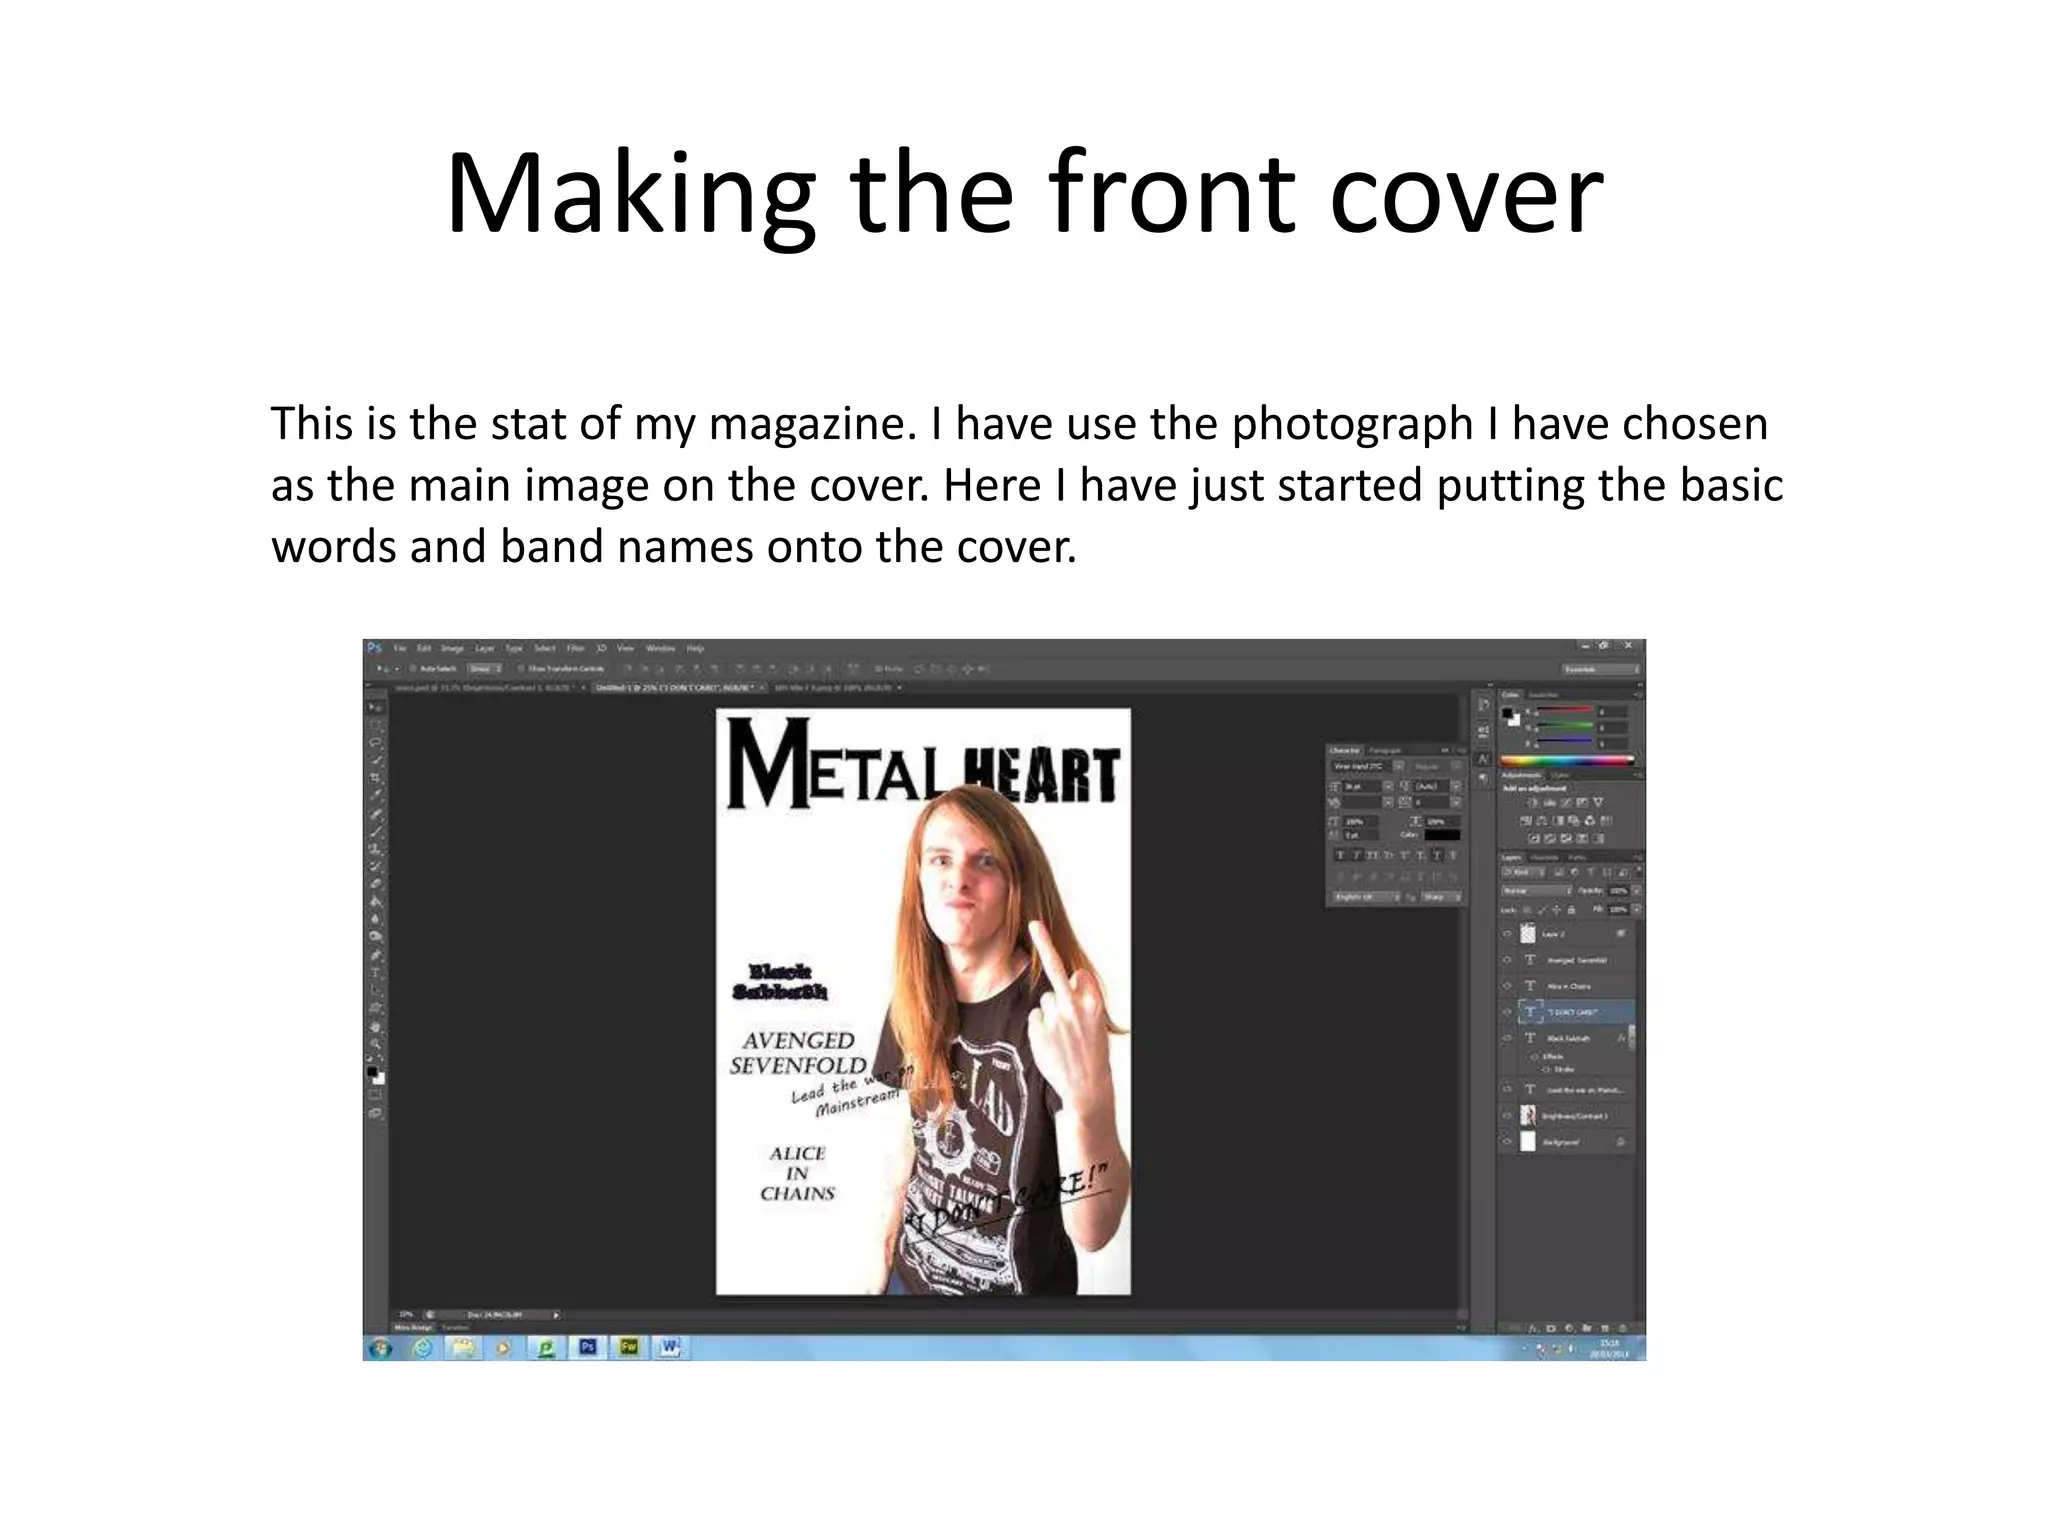Click the lock-all padlock icon in Layers
The height and width of the screenshot is (1536, 2048).
[x=1571, y=910]
